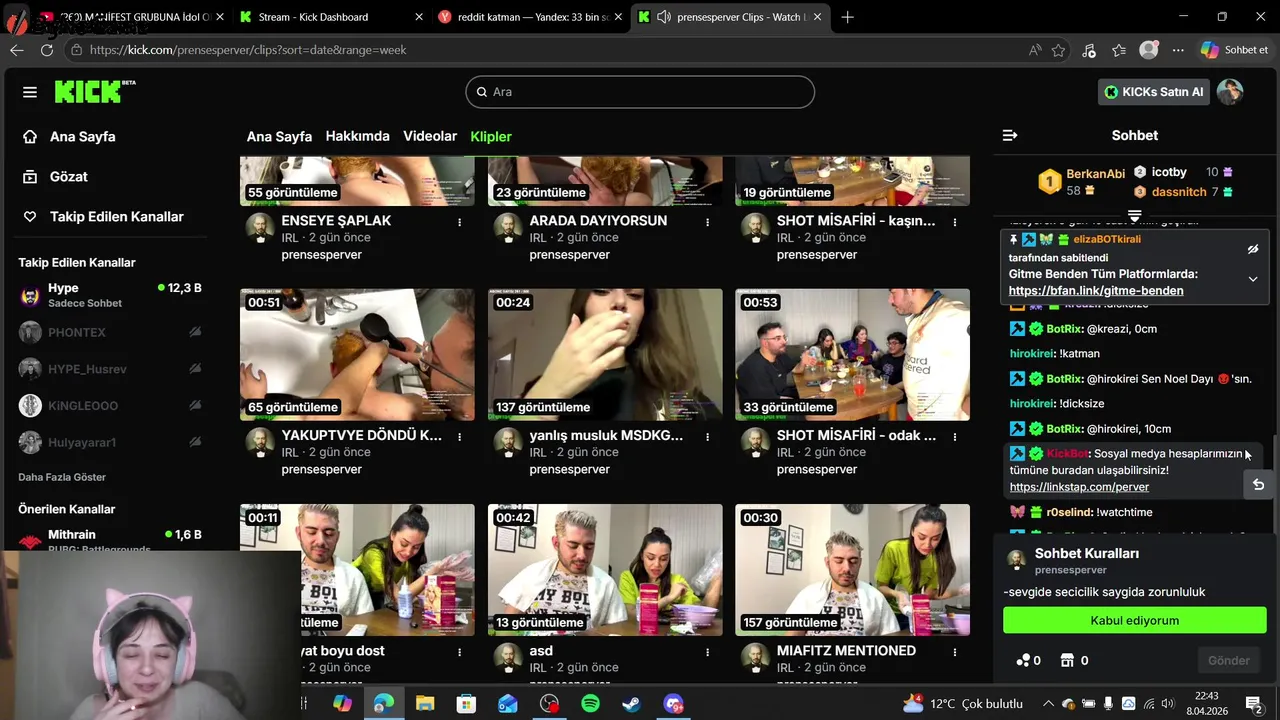This screenshot has height=720, width=1280.
Task: Open Hype channel in followed list
Action: [110, 295]
